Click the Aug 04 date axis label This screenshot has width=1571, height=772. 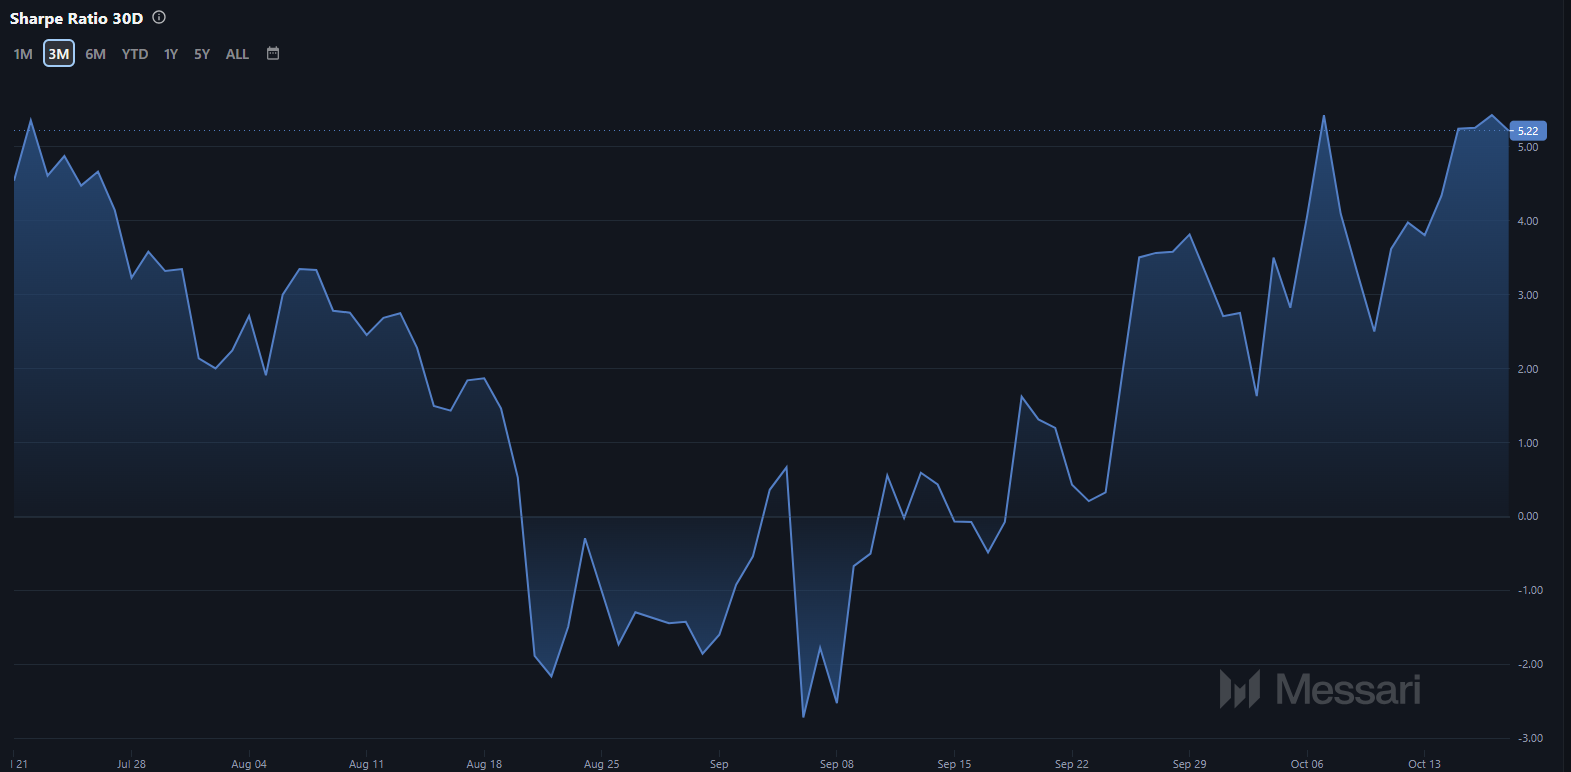coord(249,764)
